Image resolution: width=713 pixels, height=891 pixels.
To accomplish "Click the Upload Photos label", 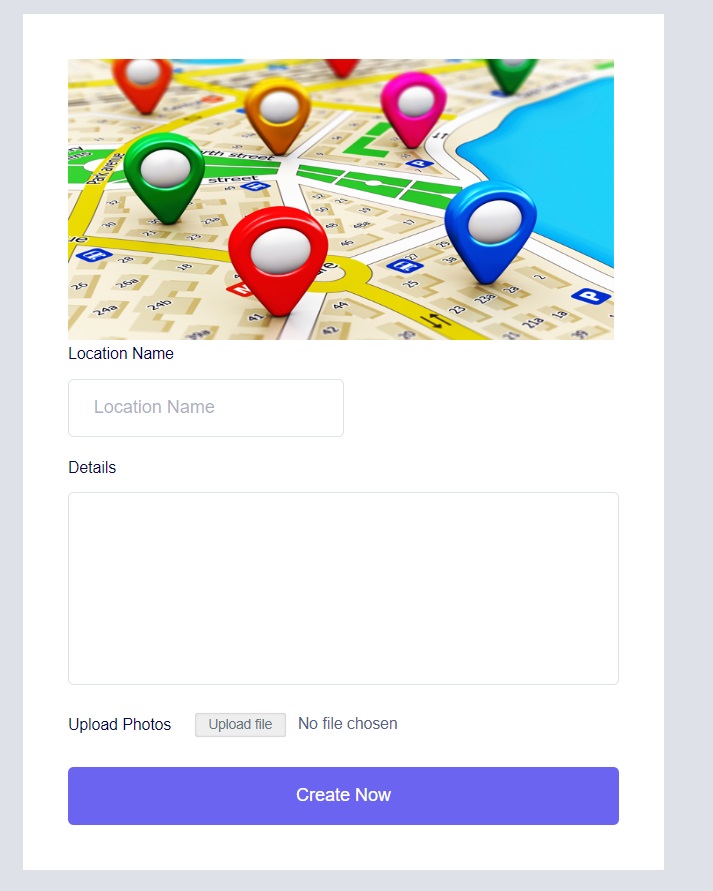I will coord(120,725).
